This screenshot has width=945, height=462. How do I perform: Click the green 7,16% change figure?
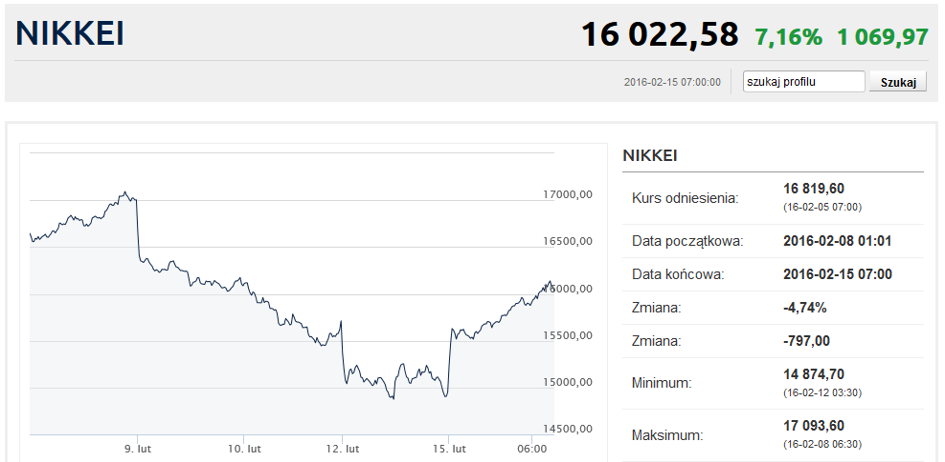(788, 37)
